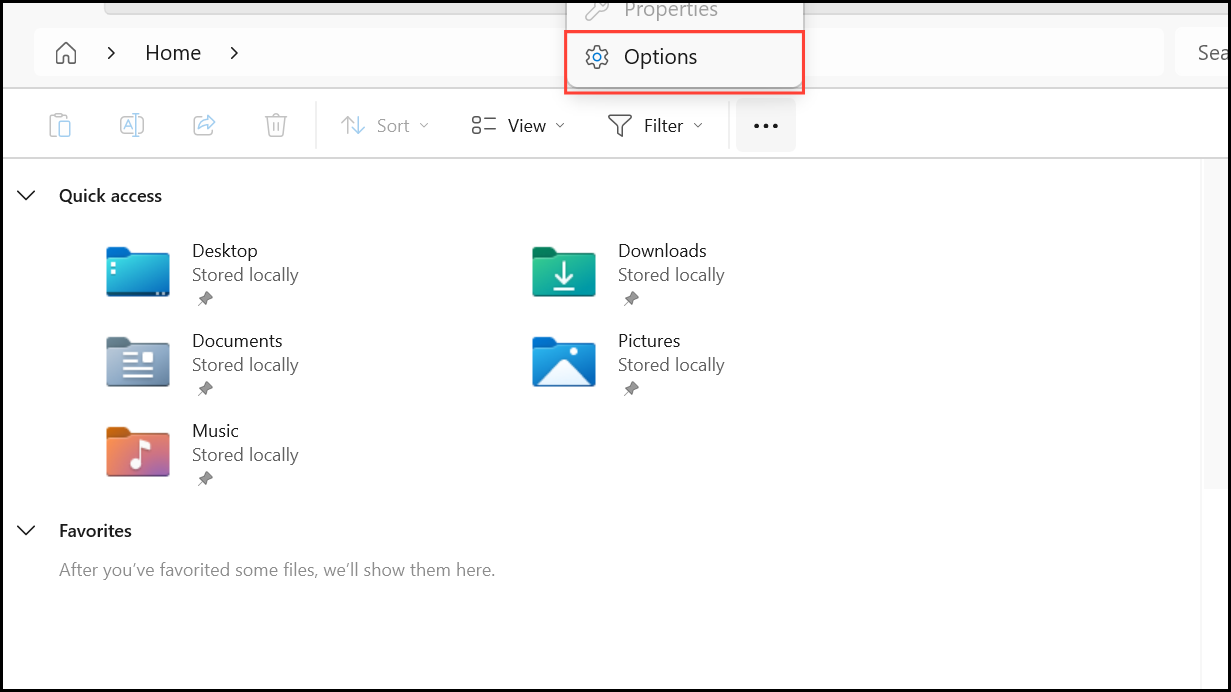This screenshot has height=692, width=1231.
Task: Click the pin icon under Desktop
Action: point(205,298)
